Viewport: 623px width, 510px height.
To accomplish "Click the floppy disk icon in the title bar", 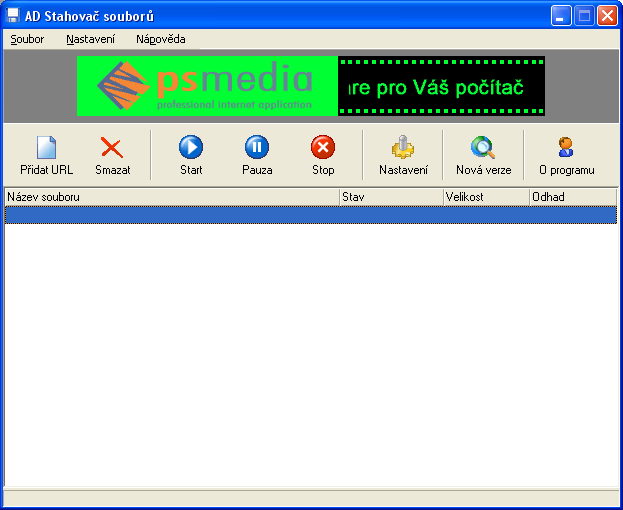I will click(13, 16).
